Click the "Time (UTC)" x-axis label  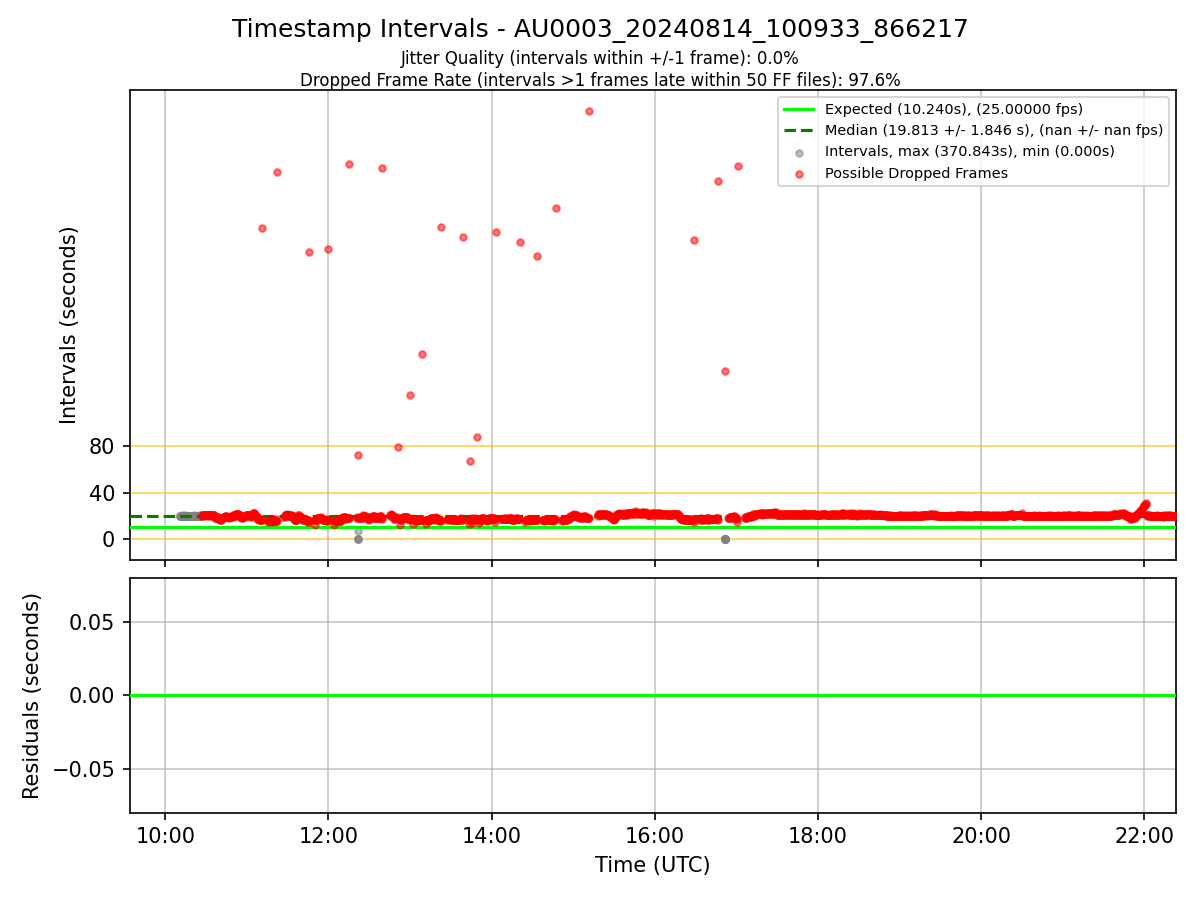coord(652,865)
